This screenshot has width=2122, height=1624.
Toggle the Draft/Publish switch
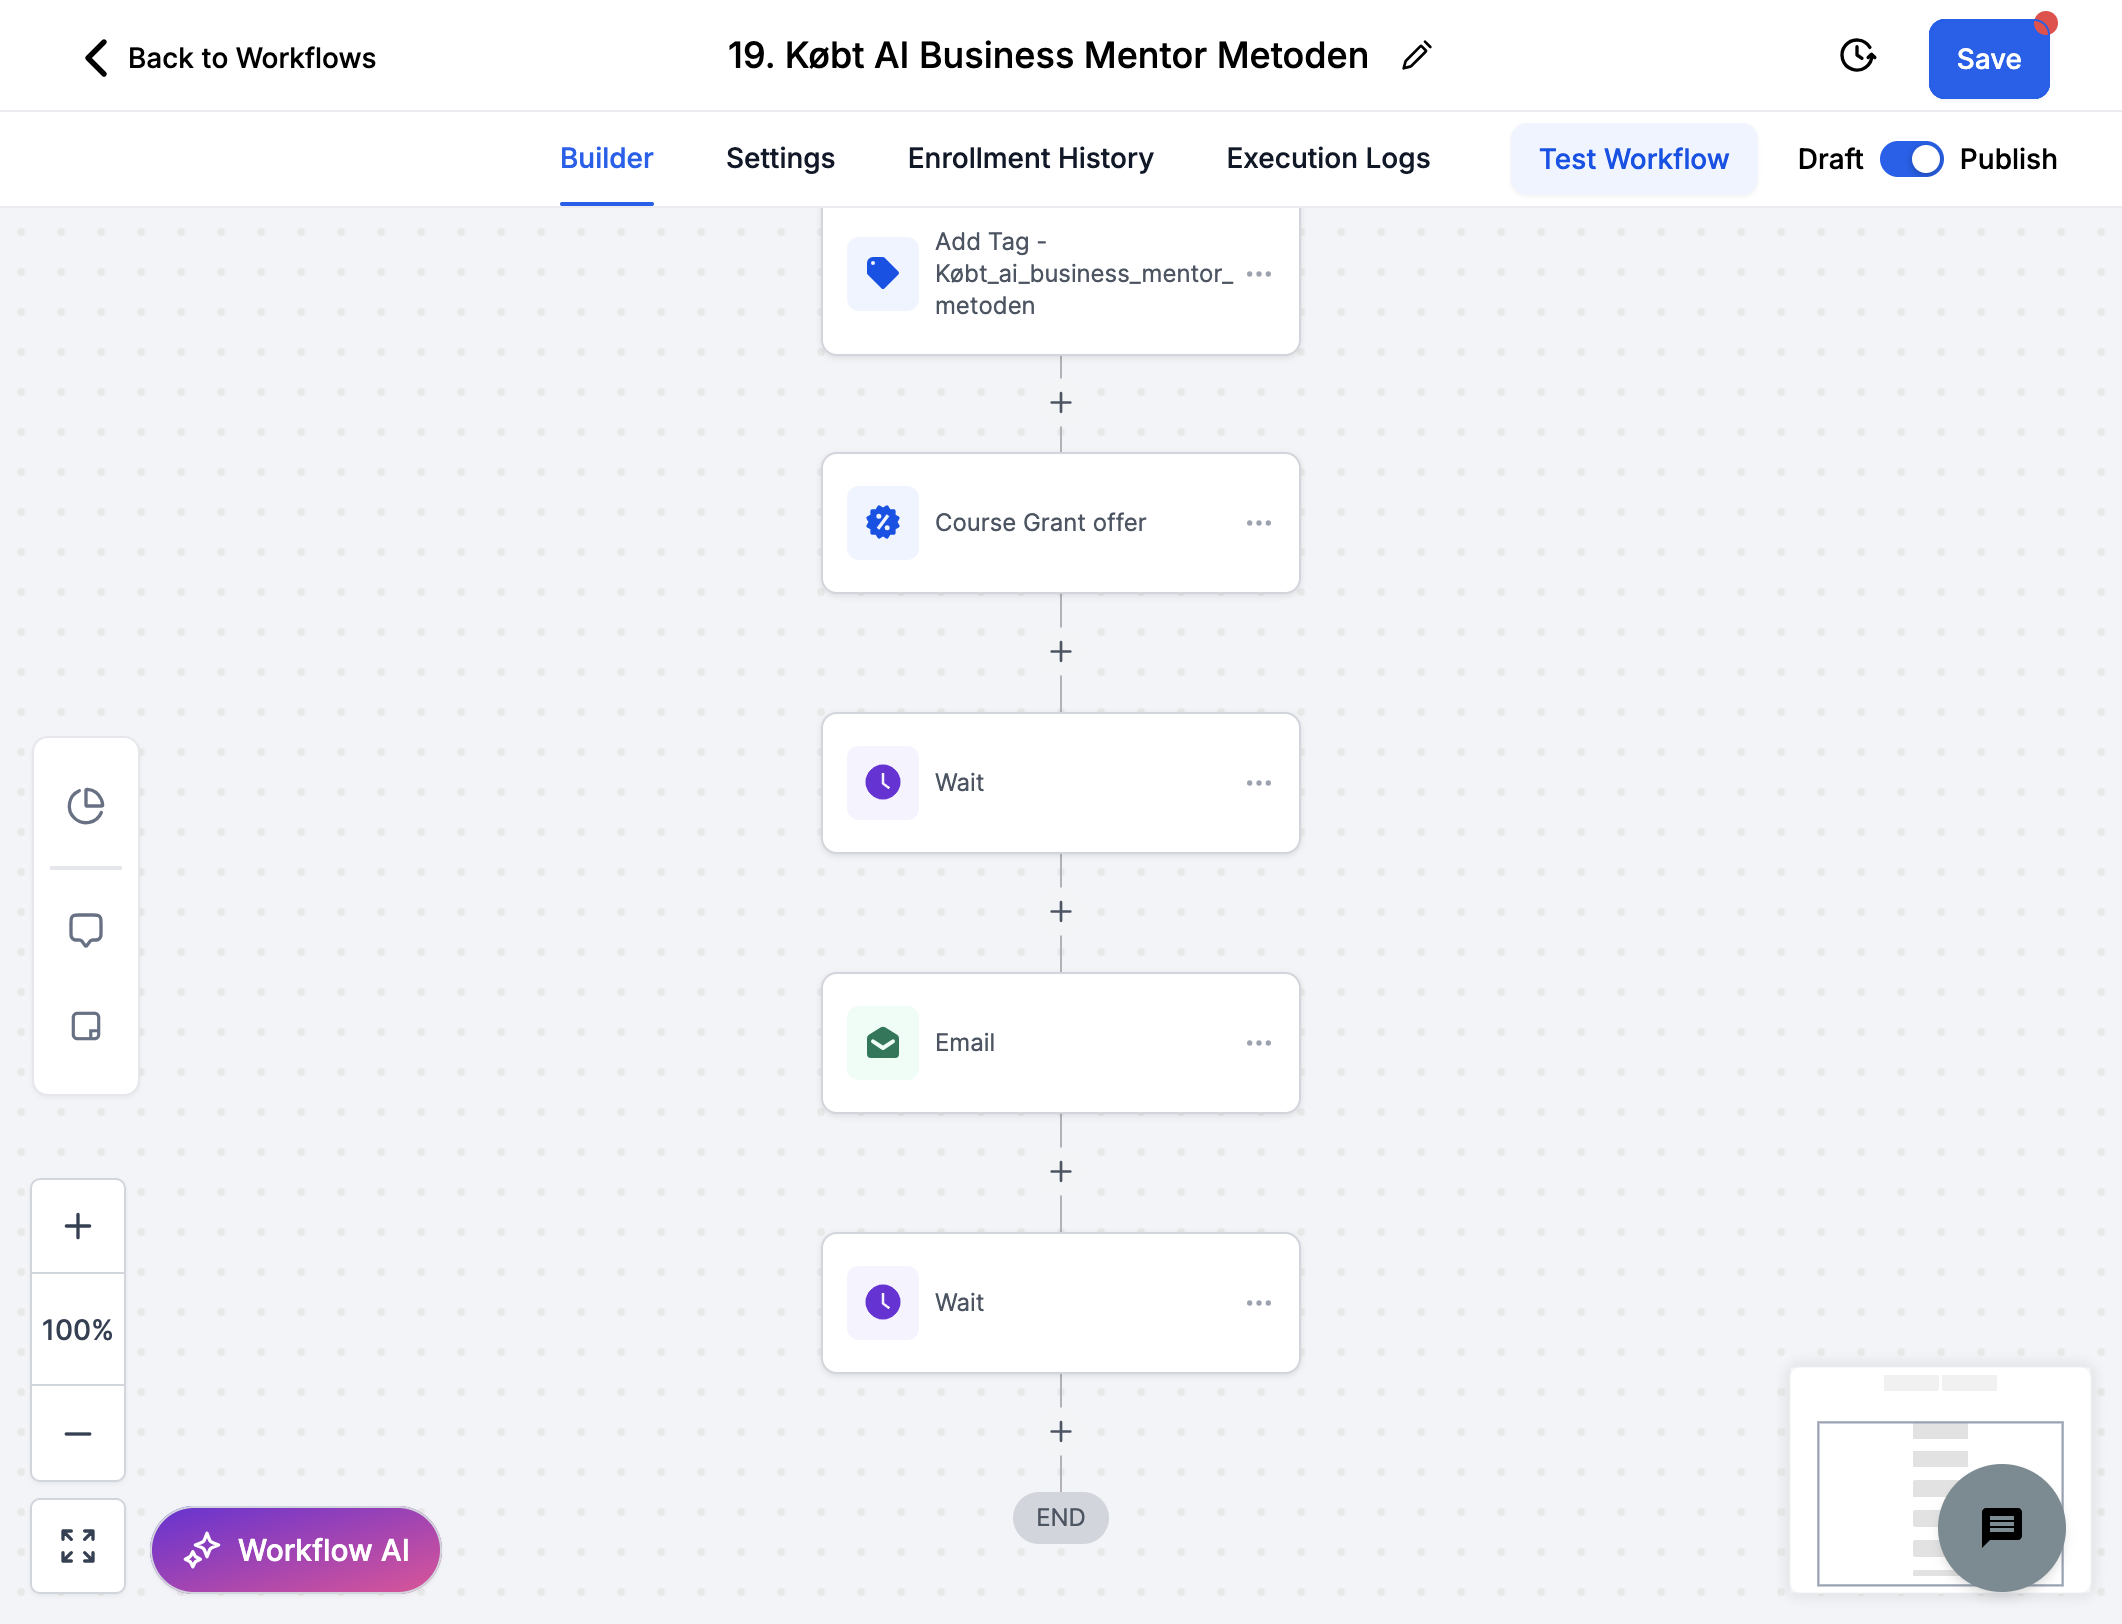pos(1911,159)
